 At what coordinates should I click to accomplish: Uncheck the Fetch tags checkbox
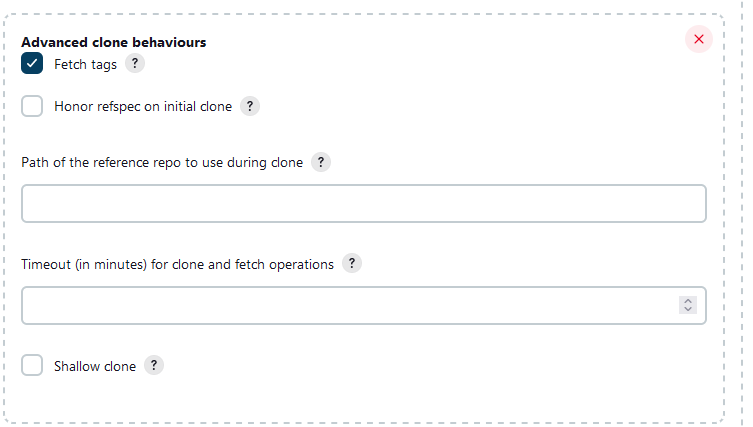[32, 64]
